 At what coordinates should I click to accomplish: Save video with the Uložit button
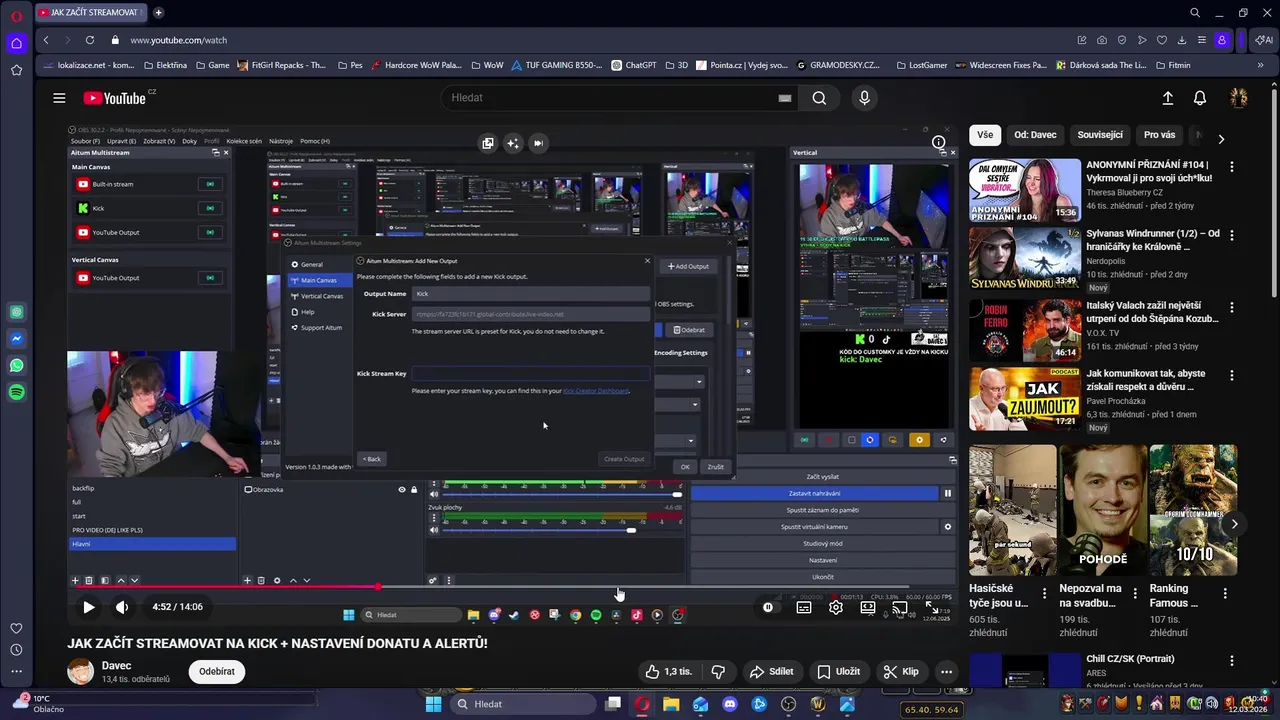point(838,672)
